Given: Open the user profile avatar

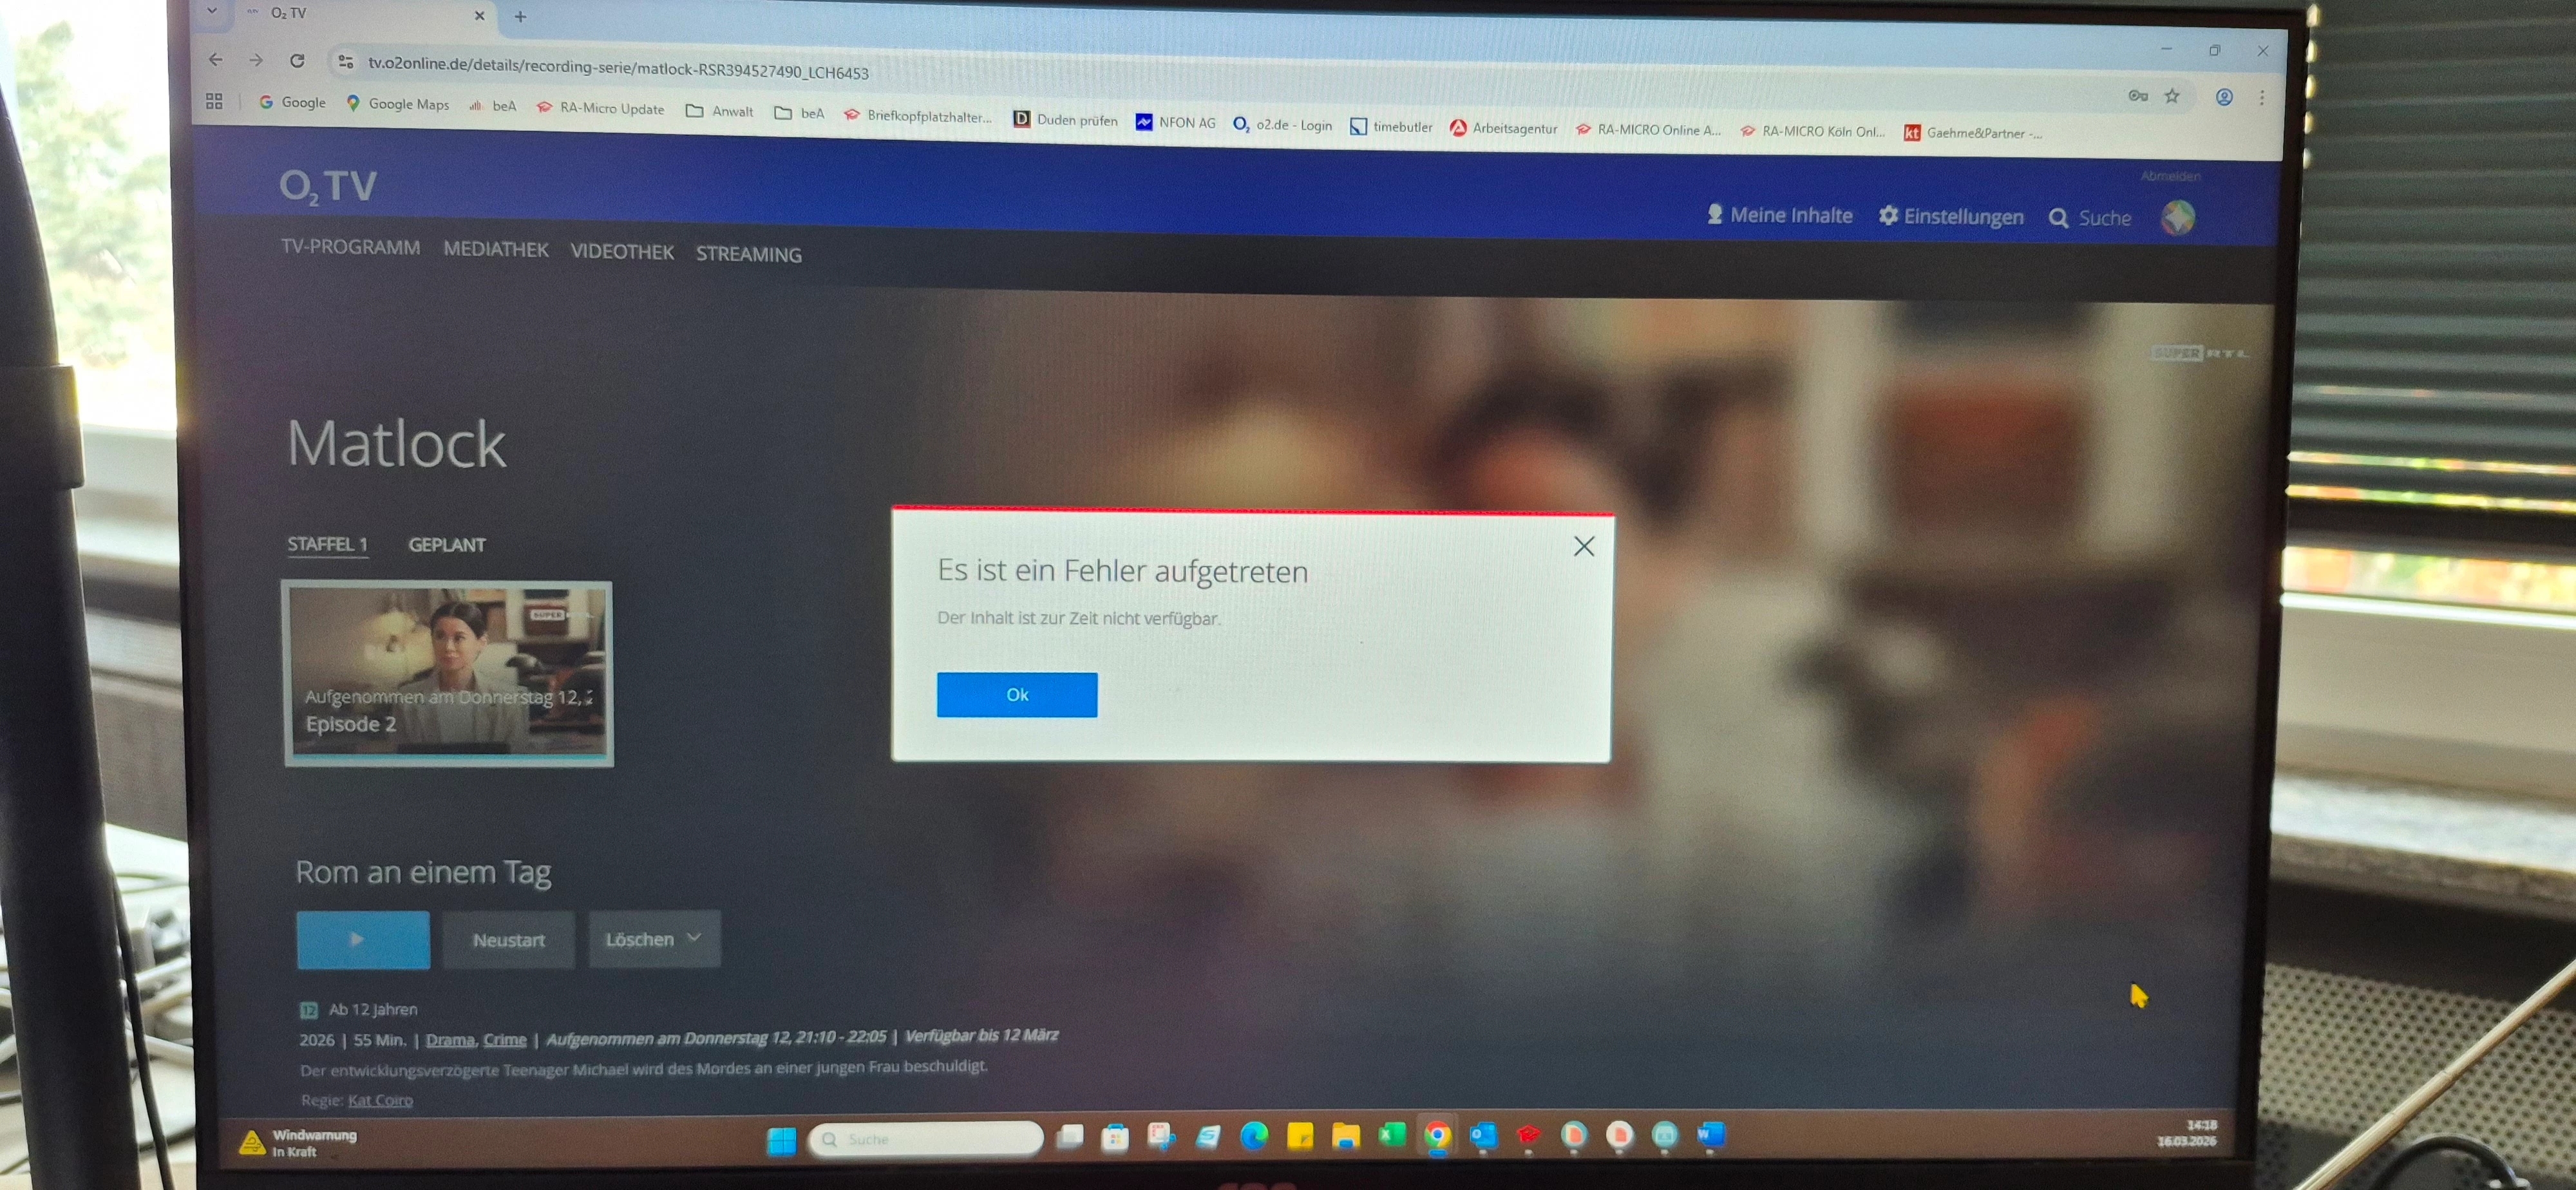Looking at the screenshot, I should click(2177, 217).
